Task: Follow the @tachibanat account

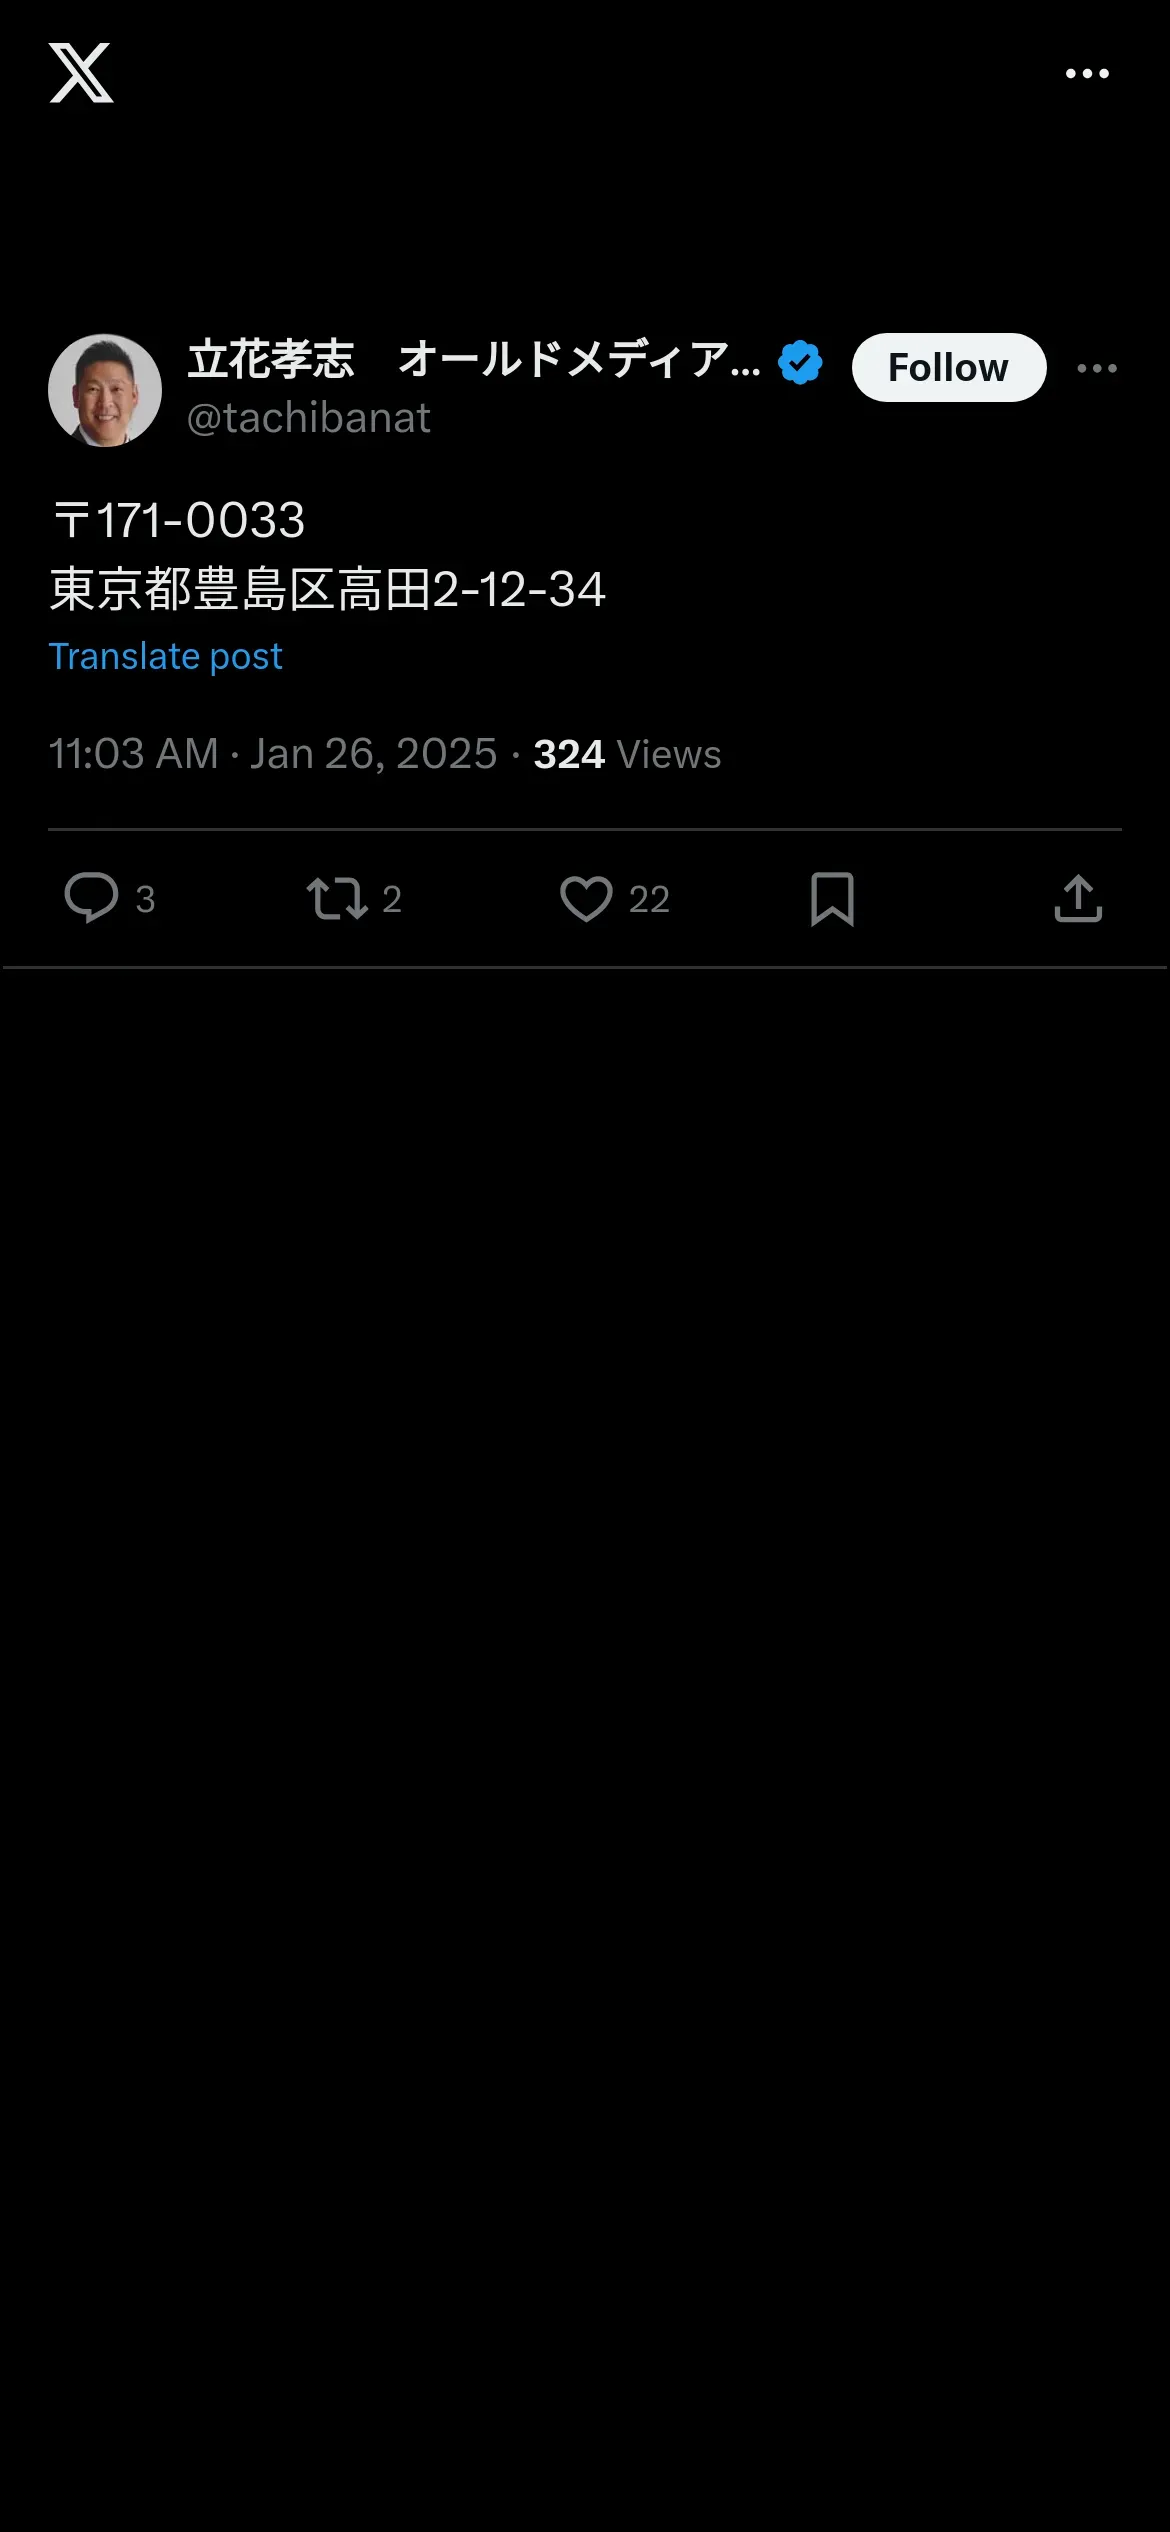Action: pos(948,368)
